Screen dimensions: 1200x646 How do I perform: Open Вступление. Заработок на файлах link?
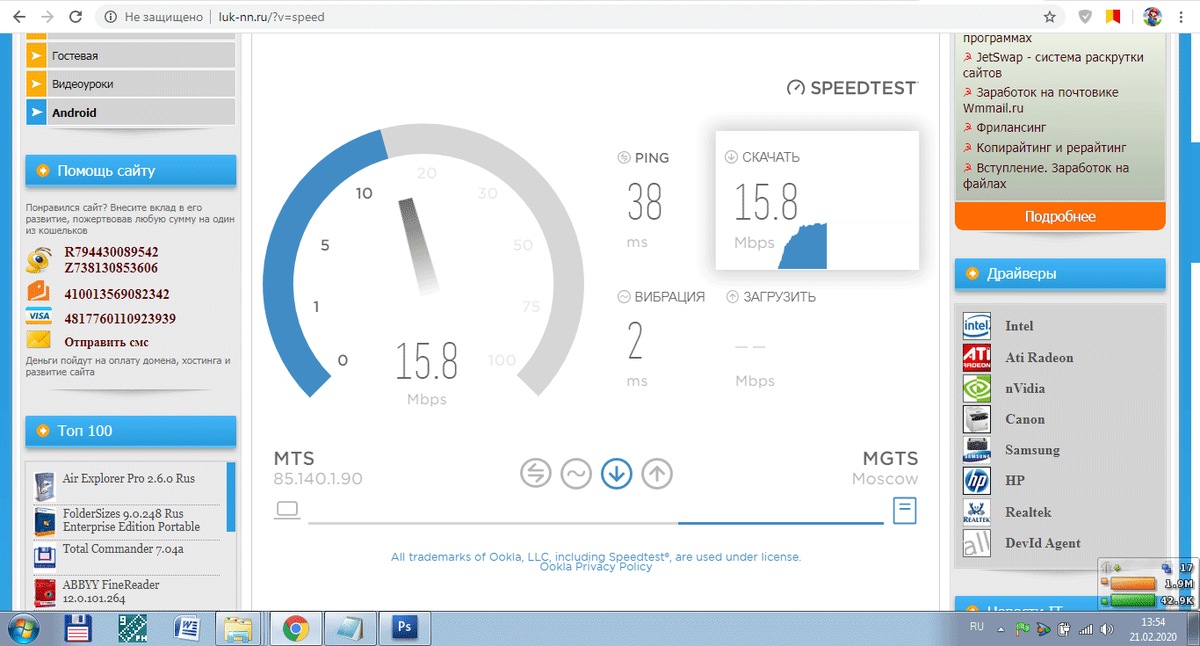point(1045,176)
